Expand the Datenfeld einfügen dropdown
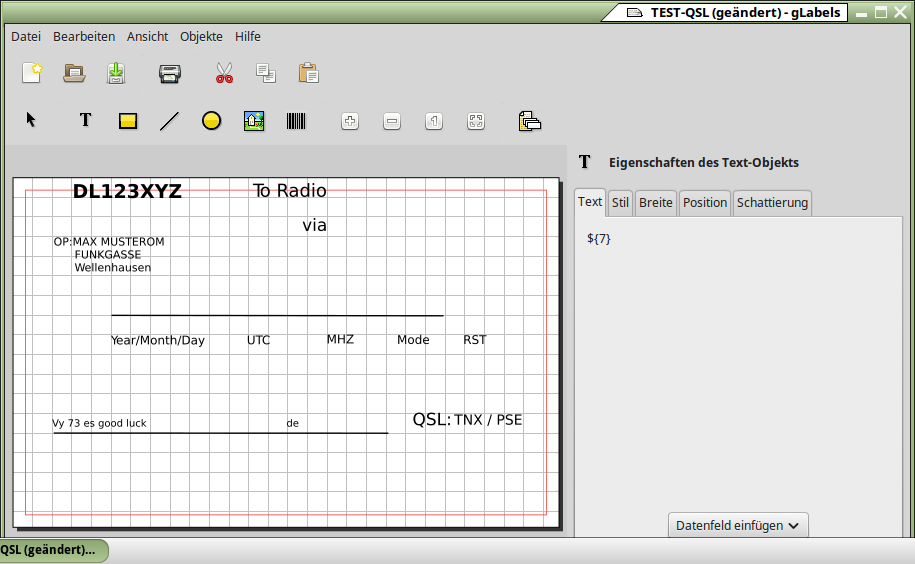This screenshot has width=915, height=564. [737, 525]
